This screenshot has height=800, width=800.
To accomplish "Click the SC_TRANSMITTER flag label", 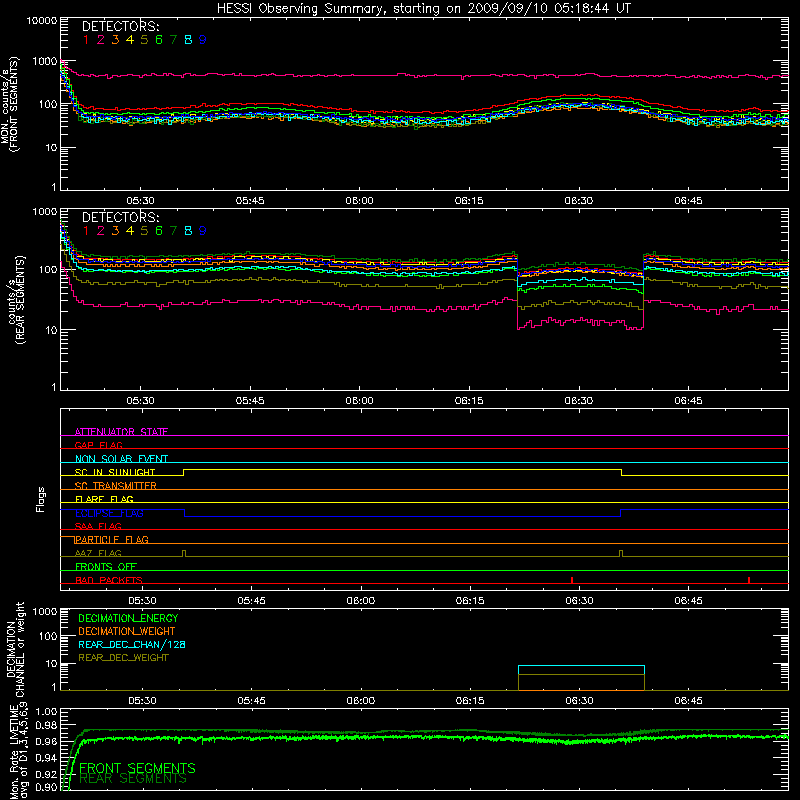I will click(116, 486).
